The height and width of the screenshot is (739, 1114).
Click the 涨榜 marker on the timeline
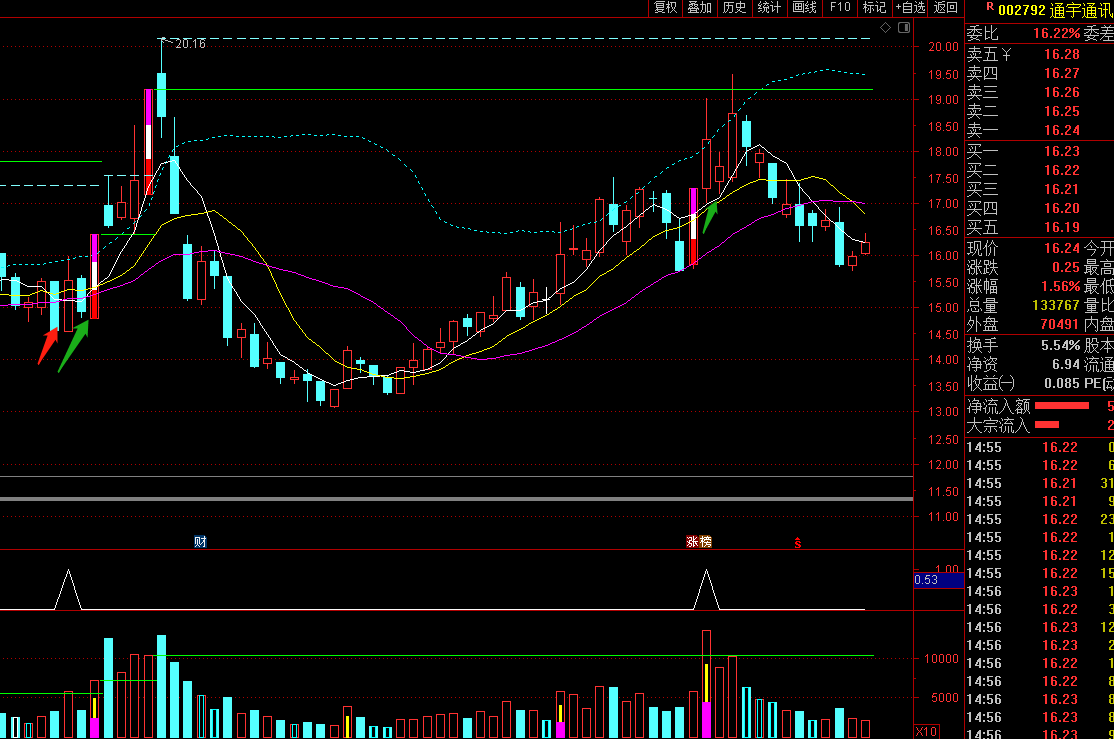[x=698, y=541]
